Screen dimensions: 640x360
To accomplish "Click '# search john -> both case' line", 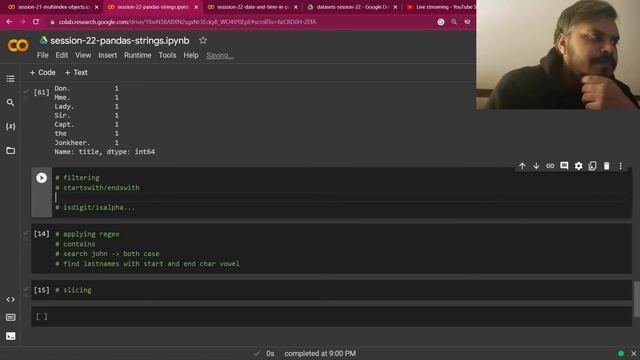I will (x=107, y=253).
